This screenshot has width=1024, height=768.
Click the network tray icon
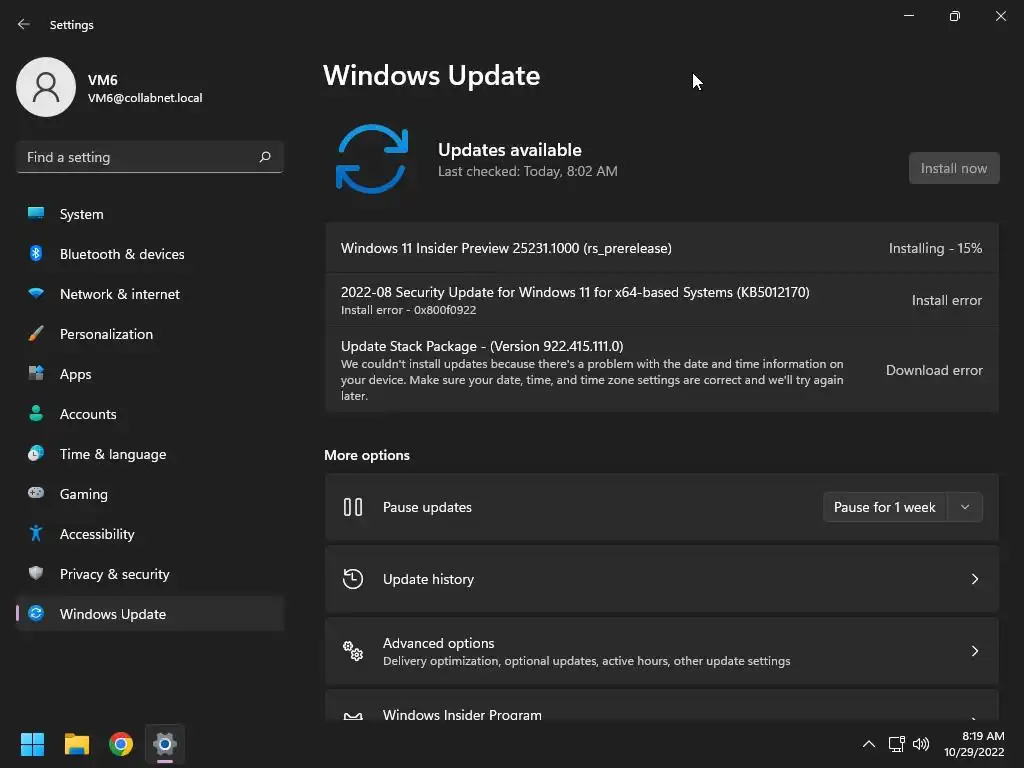[x=896, y=744]
